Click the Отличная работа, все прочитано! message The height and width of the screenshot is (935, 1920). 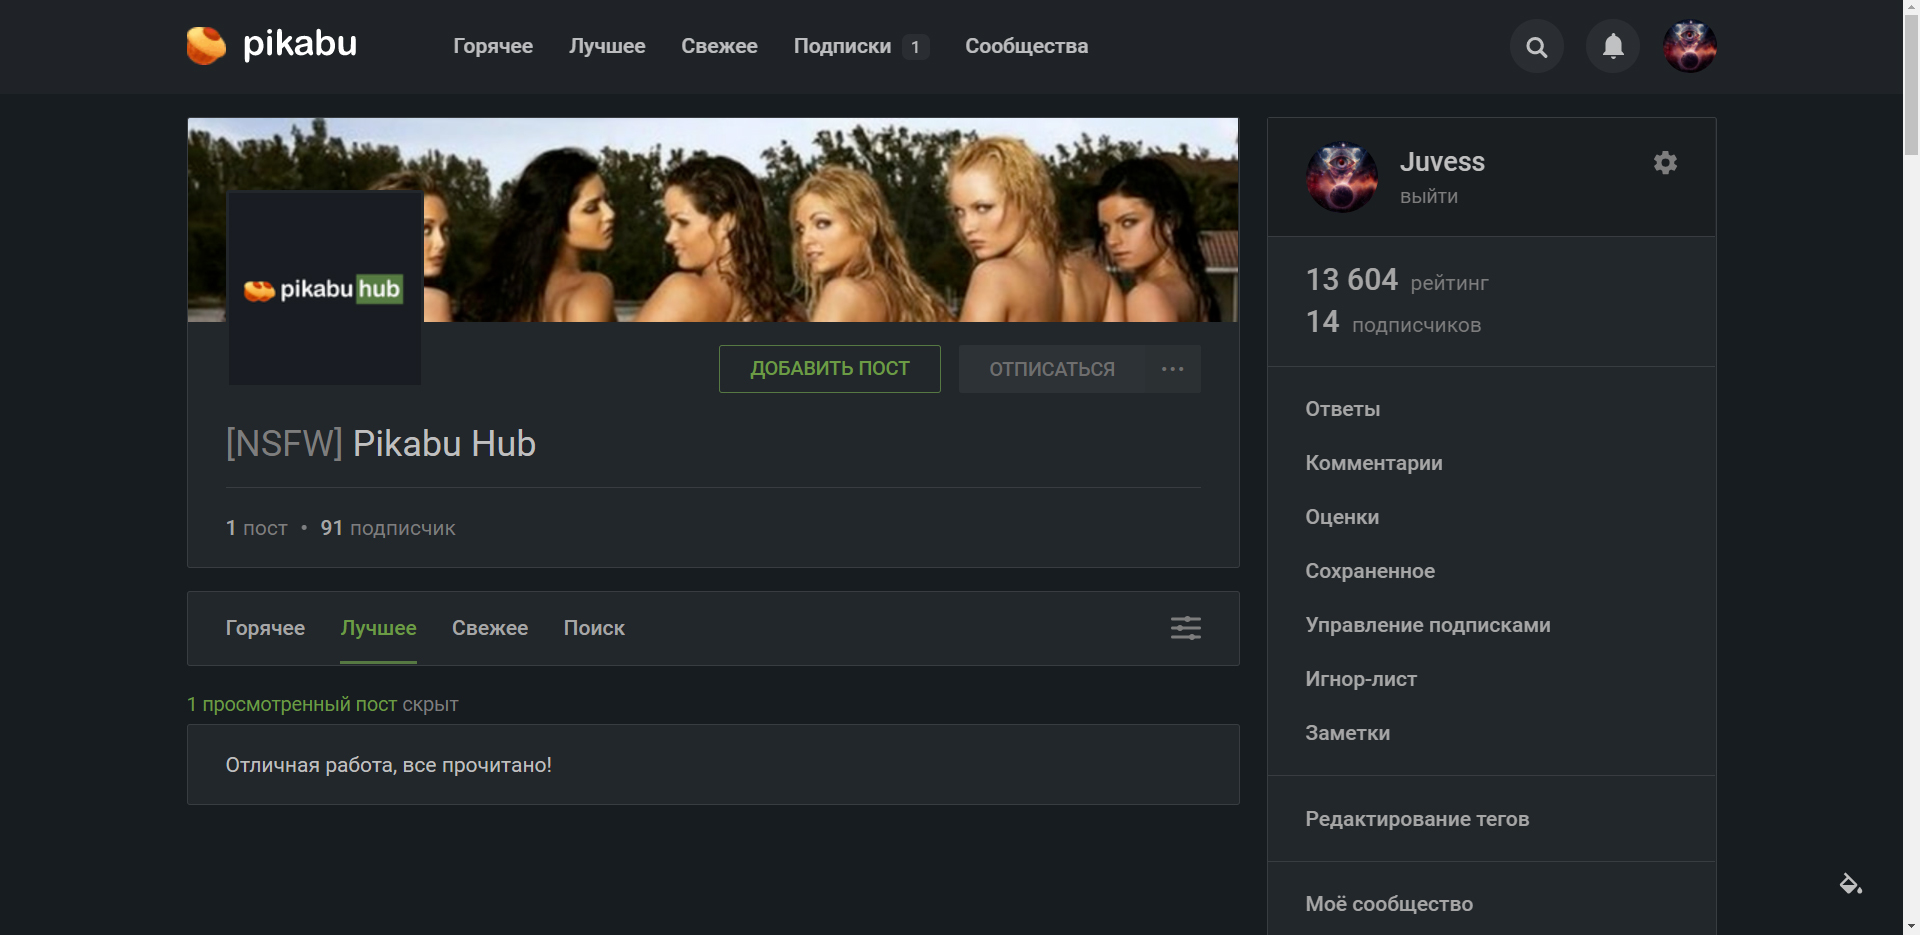(388, 765)
